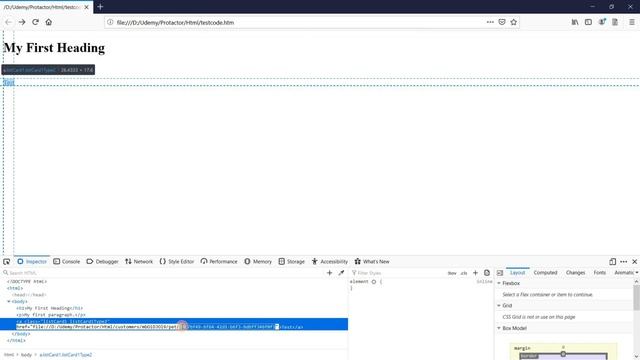
Task: Open the Style Editor tab
Action: click(x=177, y=262)
